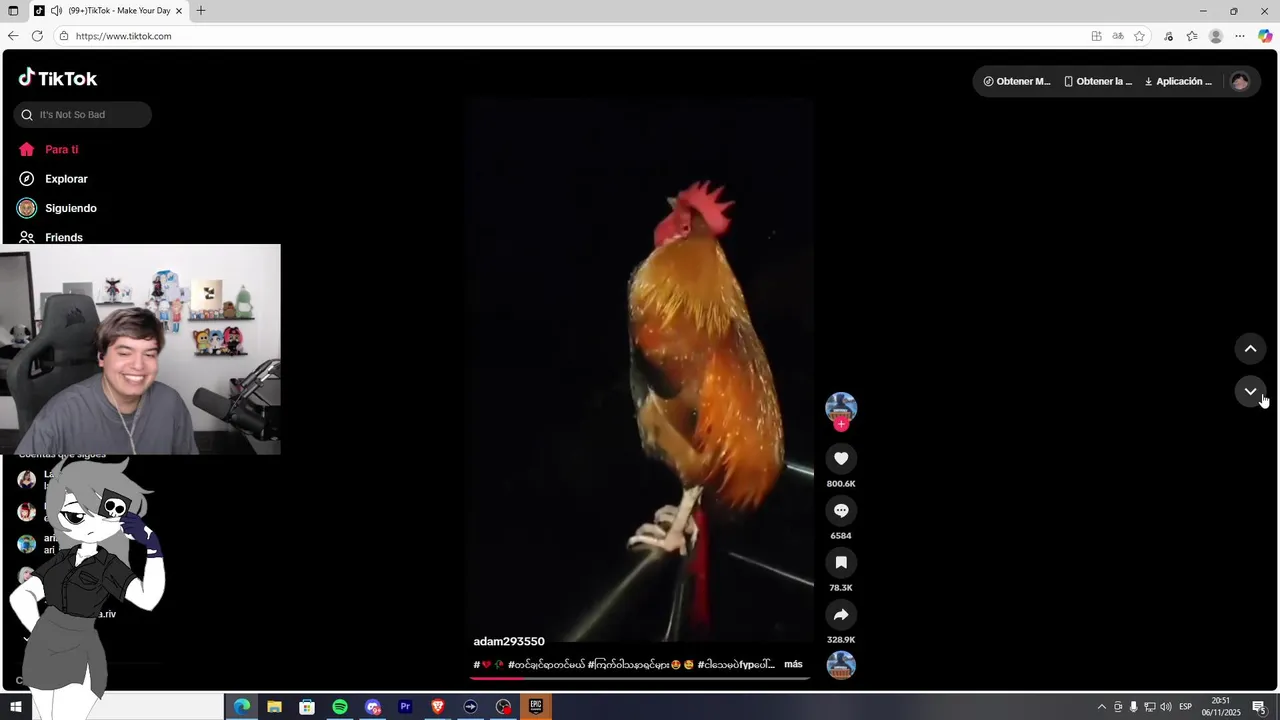
Task: Open Spotify from the taskbar
Action: pyautogui.click(x=340, y=707)
